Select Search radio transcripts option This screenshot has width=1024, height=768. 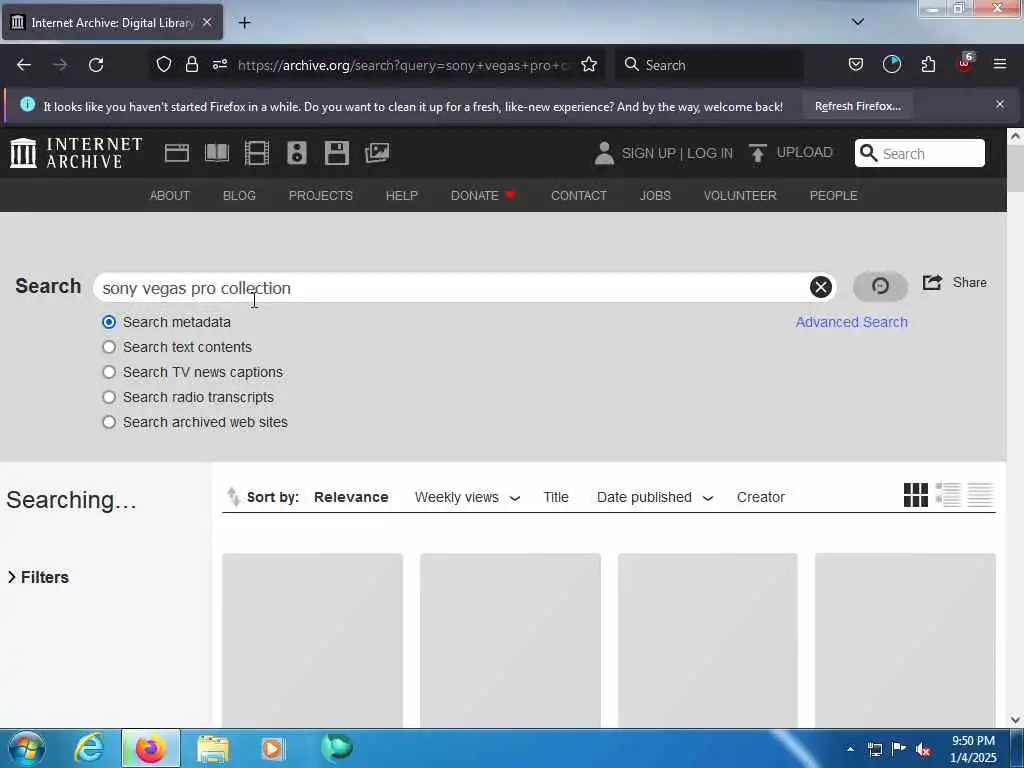[x=109, y=397]
